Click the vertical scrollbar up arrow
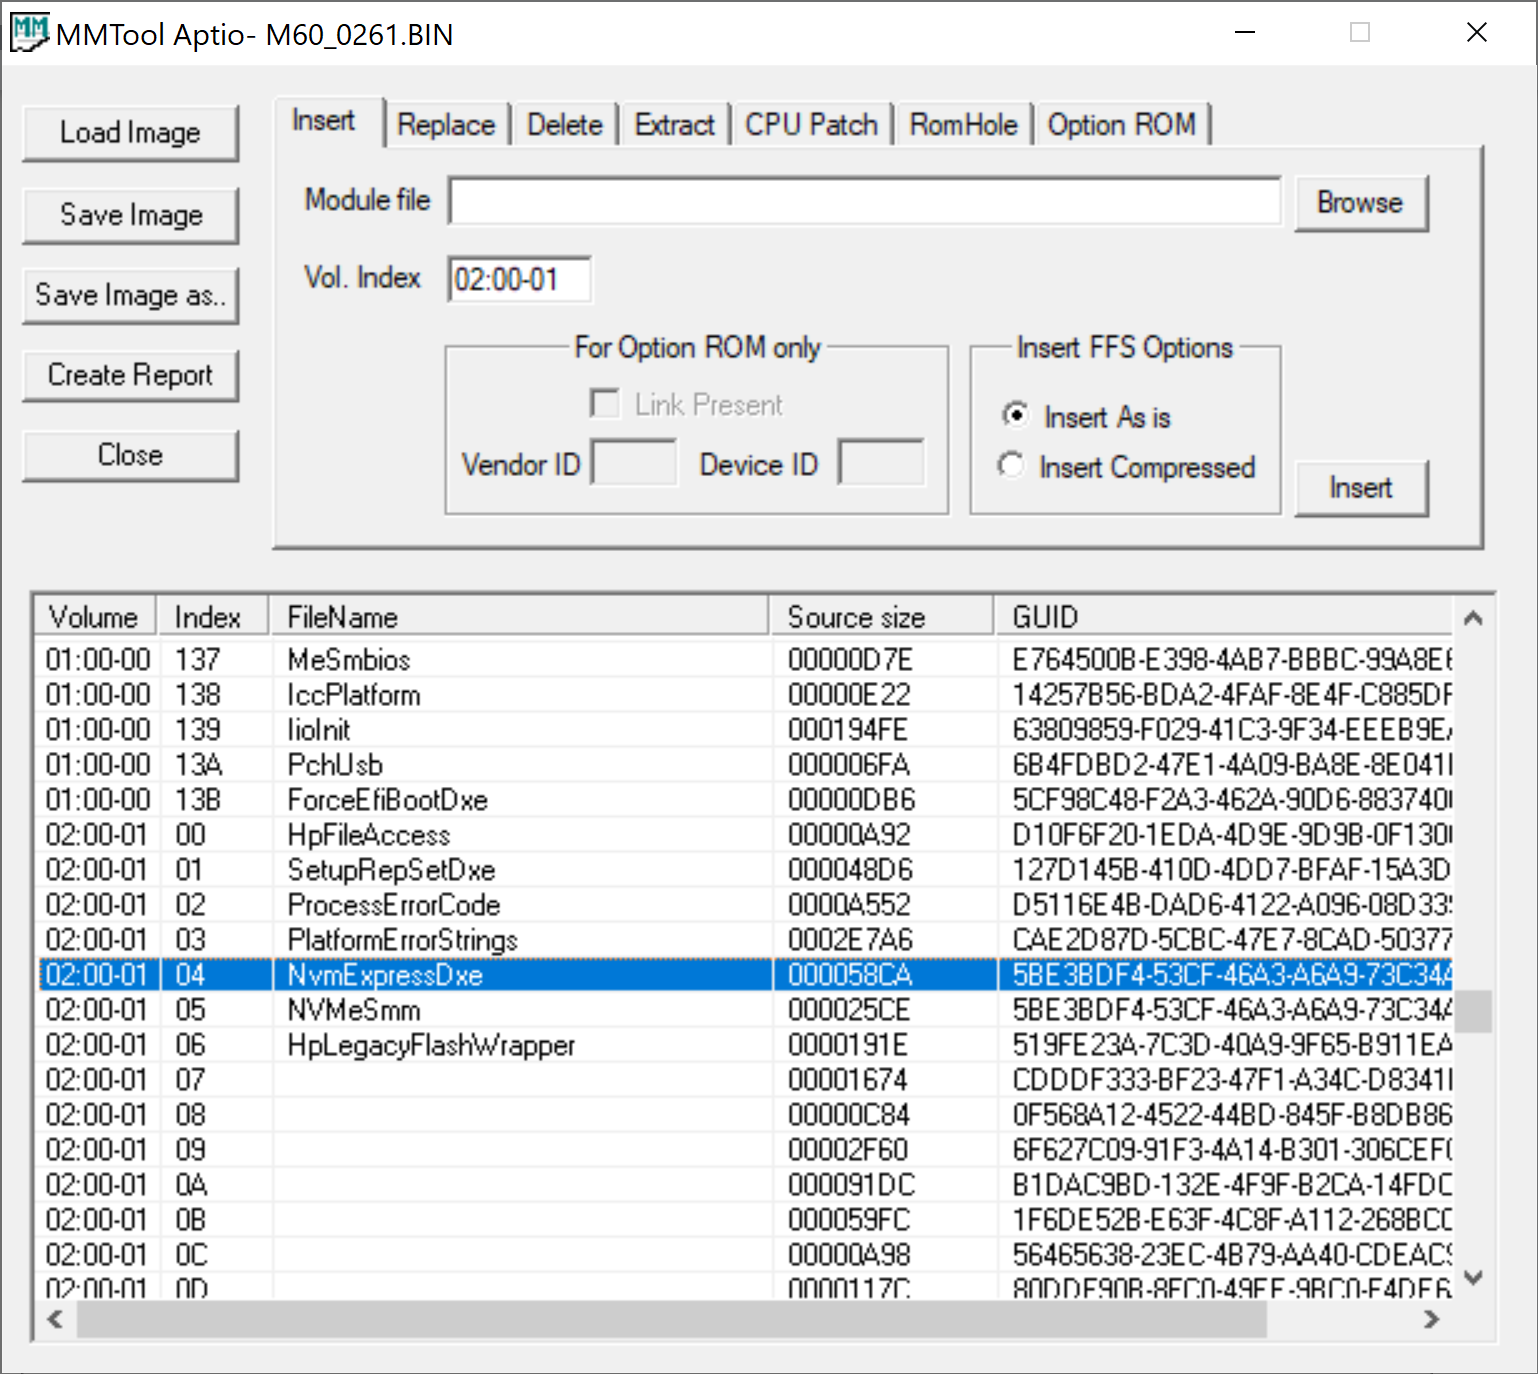Image resolution: width=1538 pixels, height=1374 pixels. [1472, 618]
